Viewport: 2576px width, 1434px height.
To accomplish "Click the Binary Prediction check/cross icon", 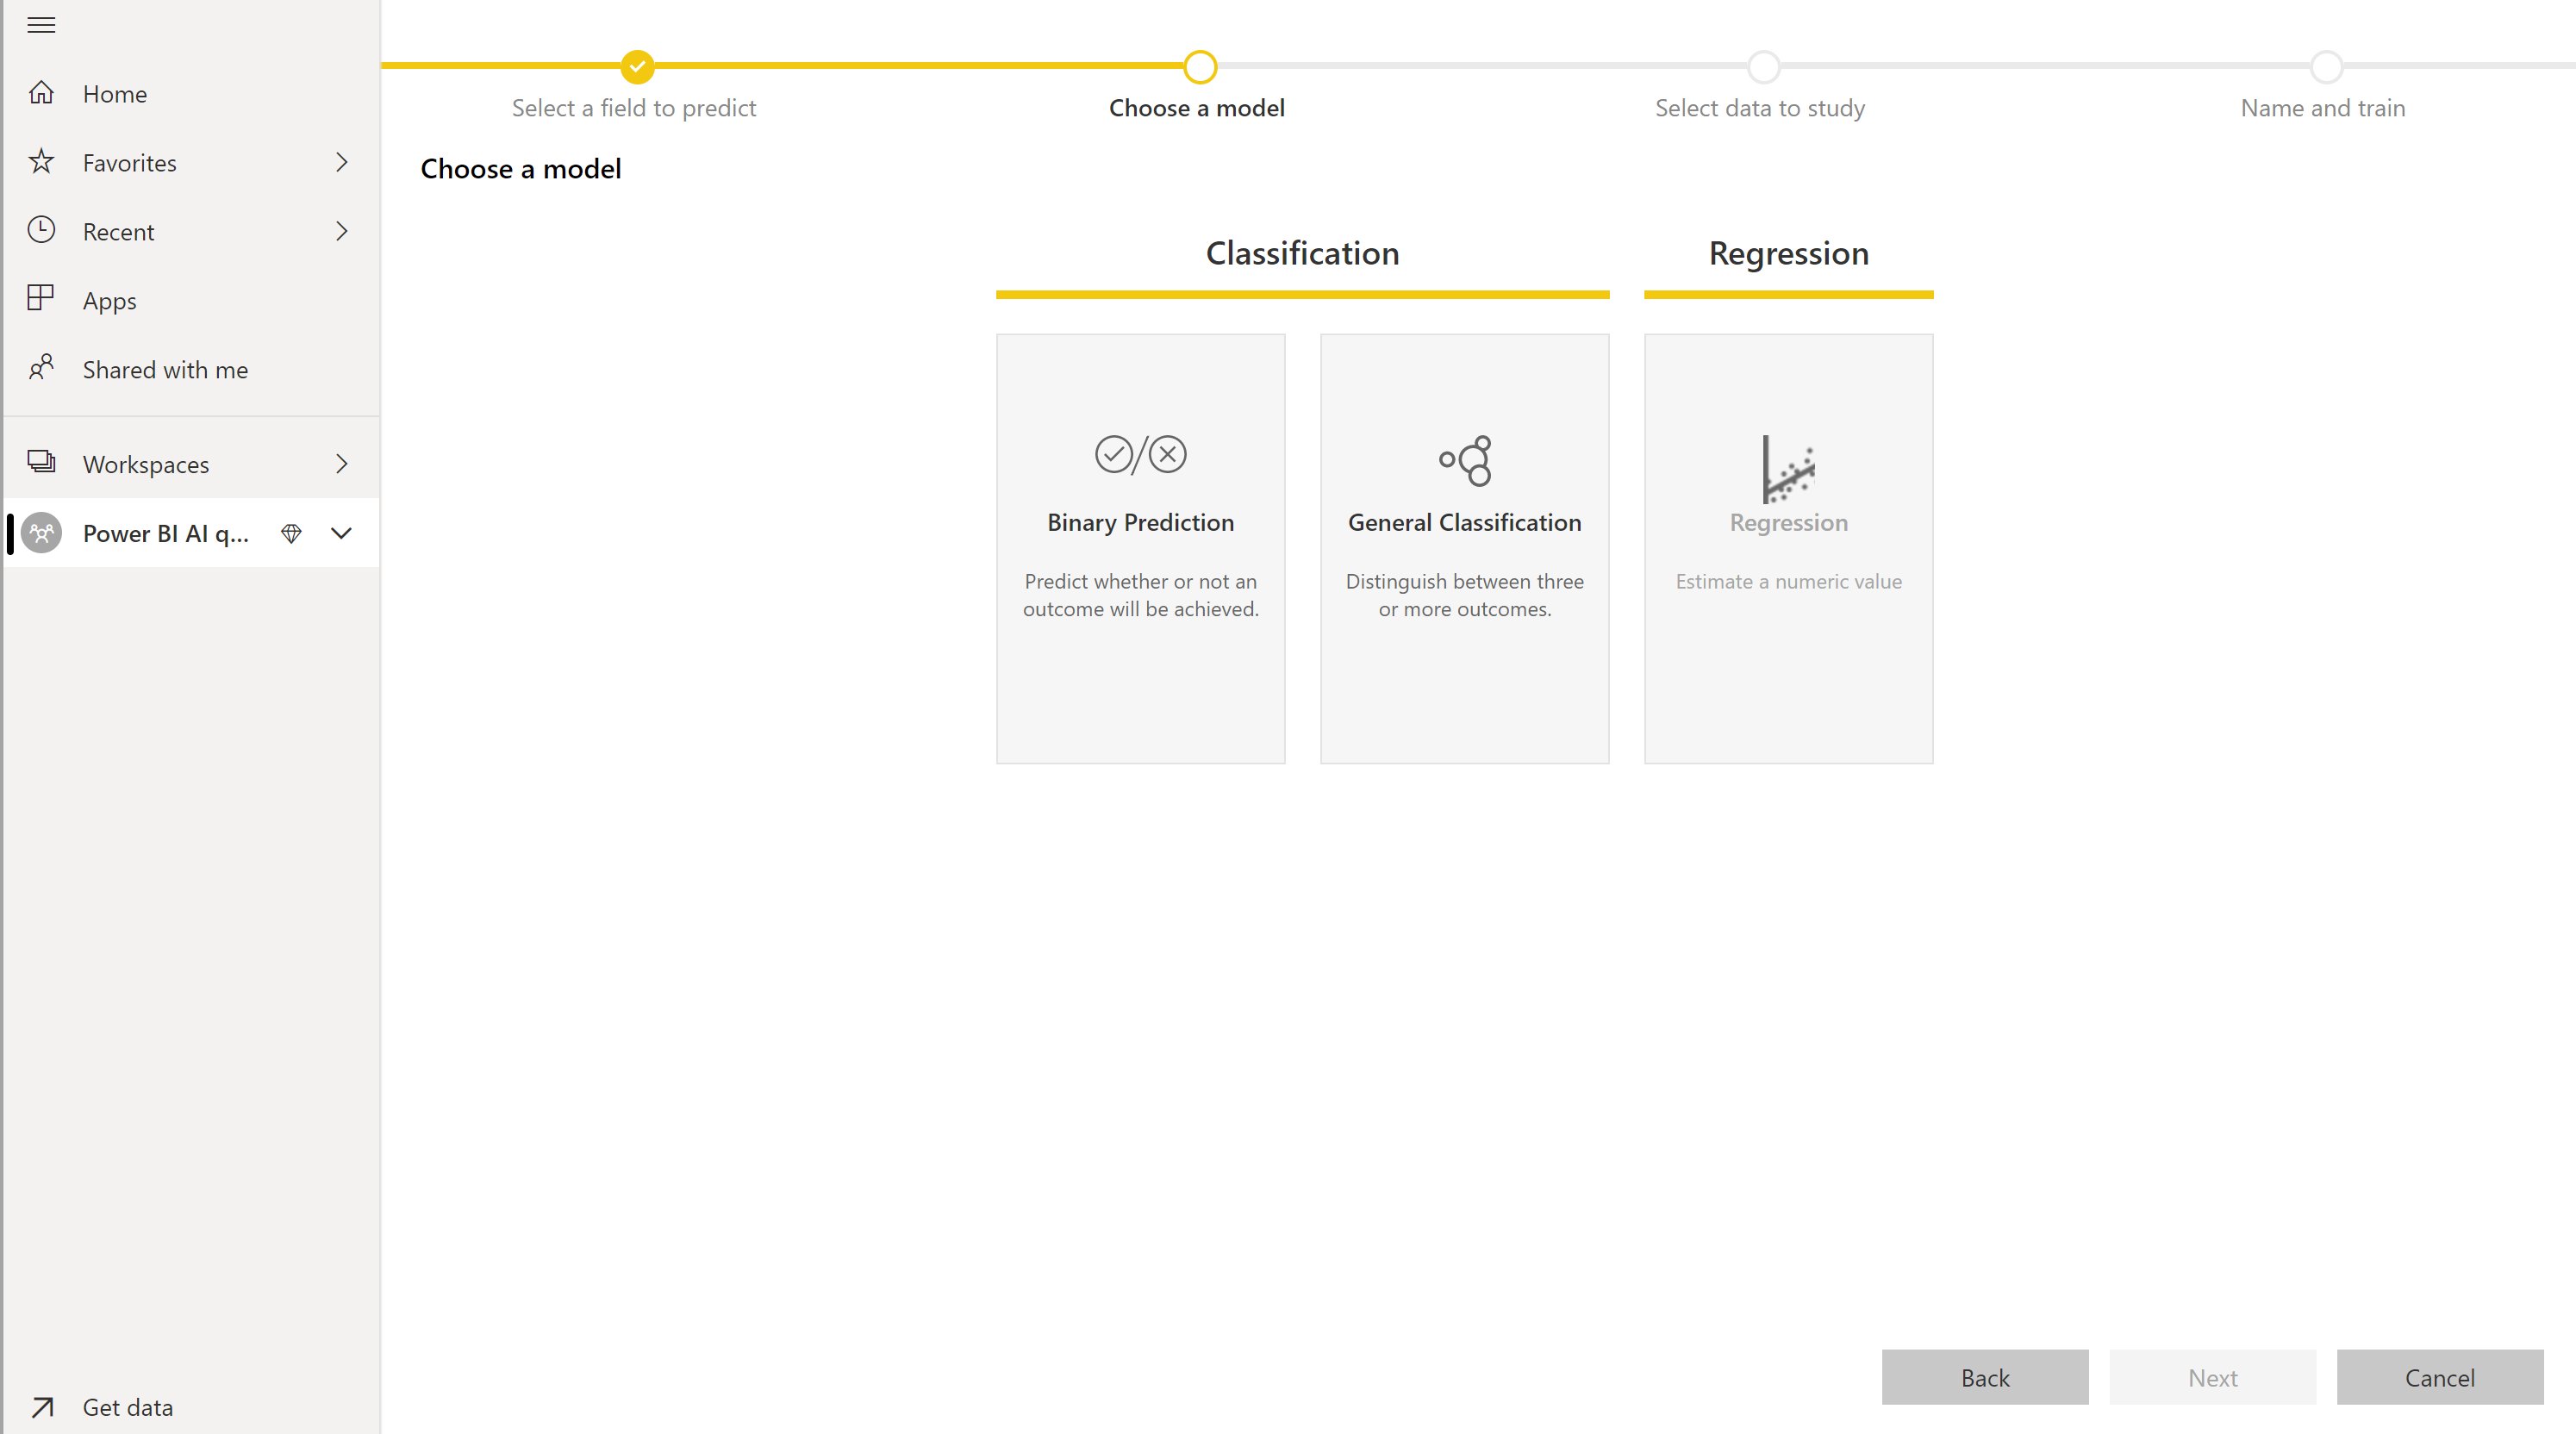I will click(x=1140, y=455).
